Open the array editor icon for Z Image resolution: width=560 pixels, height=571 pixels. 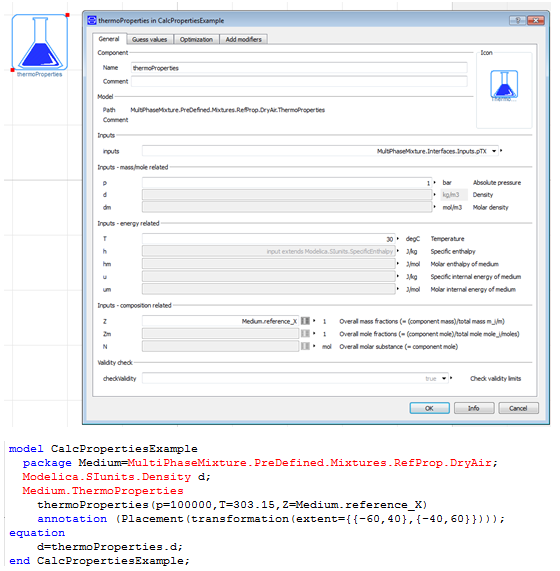click(x=305, y=321)
